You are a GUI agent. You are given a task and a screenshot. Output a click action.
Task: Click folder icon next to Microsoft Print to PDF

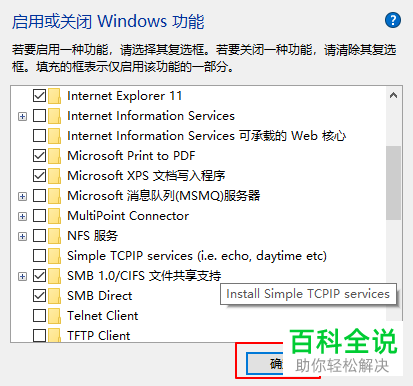pos(54,156)
